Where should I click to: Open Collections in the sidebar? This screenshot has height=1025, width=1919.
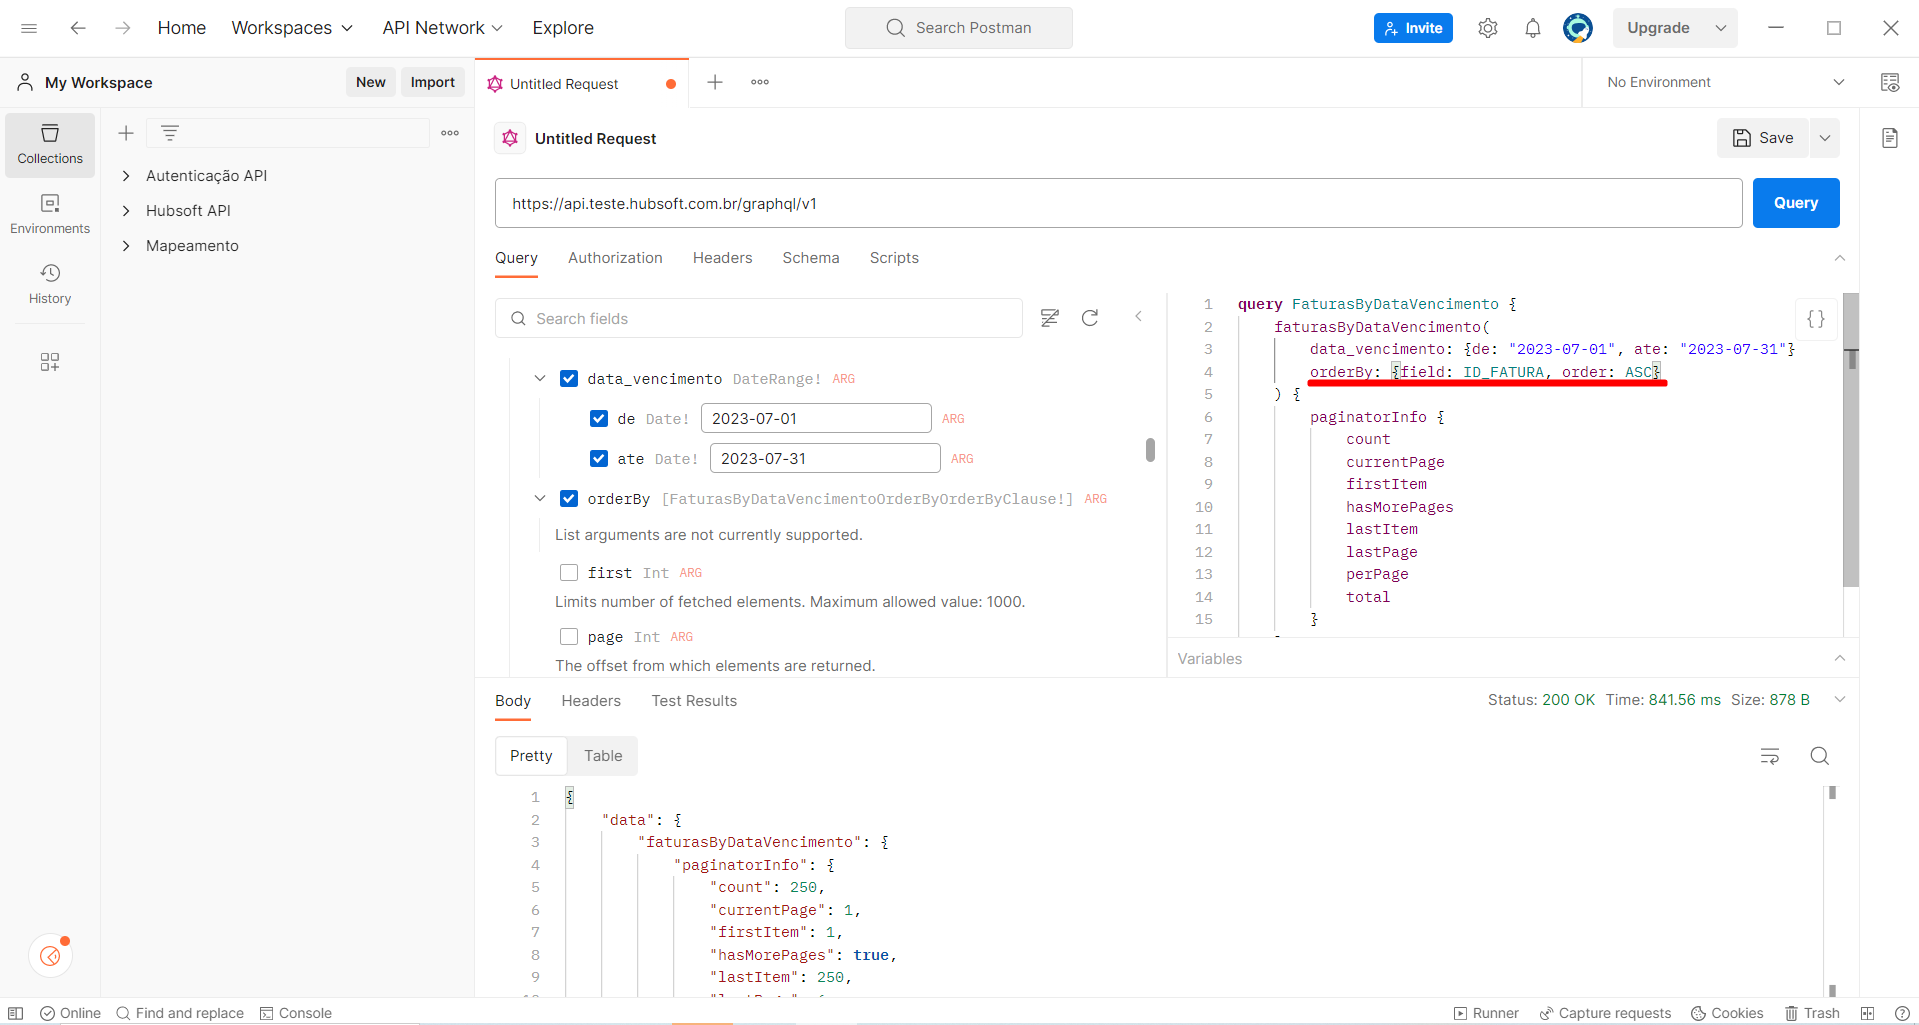pos(50,145)
